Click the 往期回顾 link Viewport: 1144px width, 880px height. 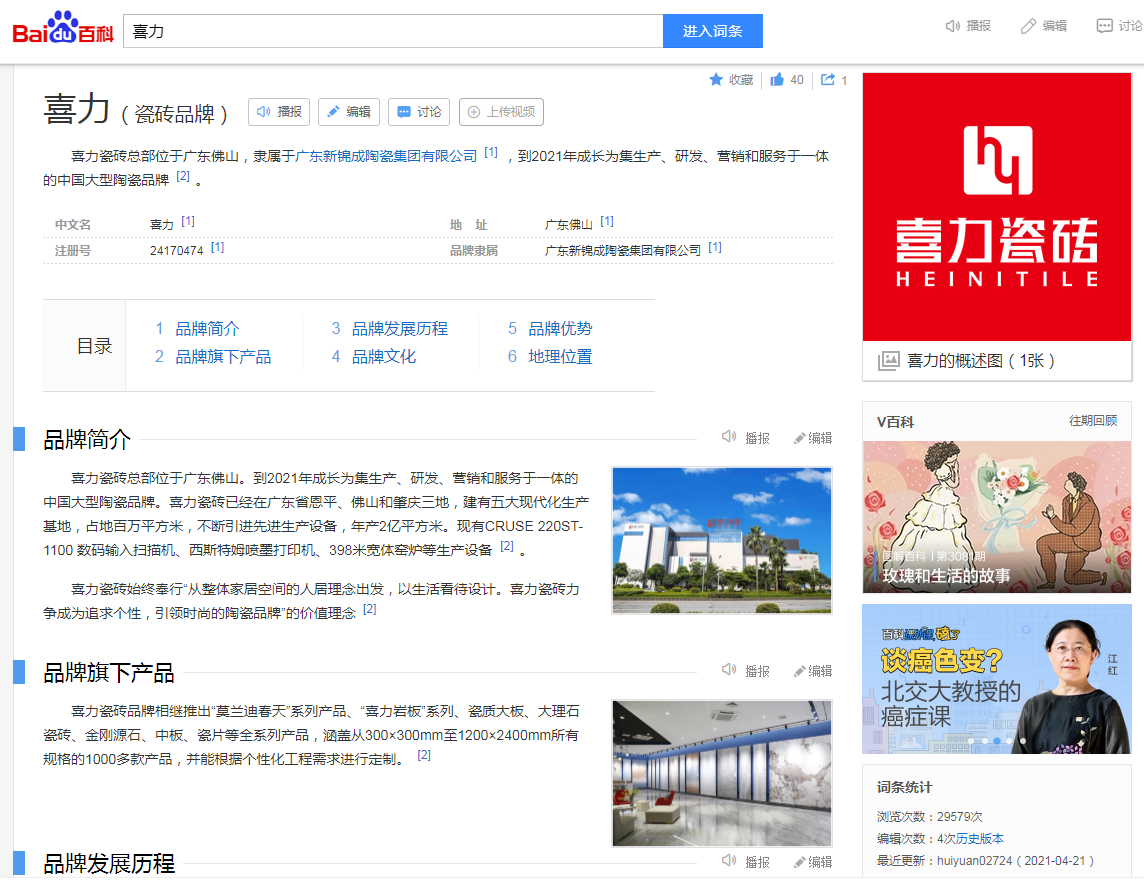1092,421
